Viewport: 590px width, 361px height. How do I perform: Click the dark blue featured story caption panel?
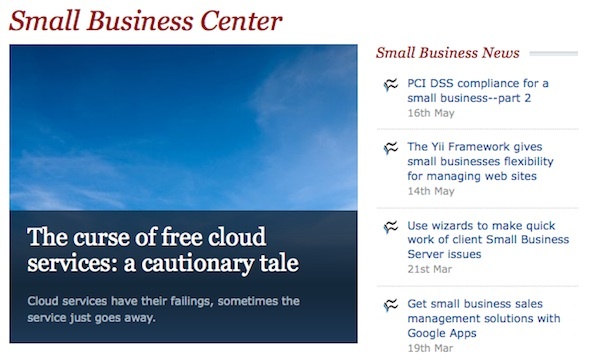coord(184,277)
